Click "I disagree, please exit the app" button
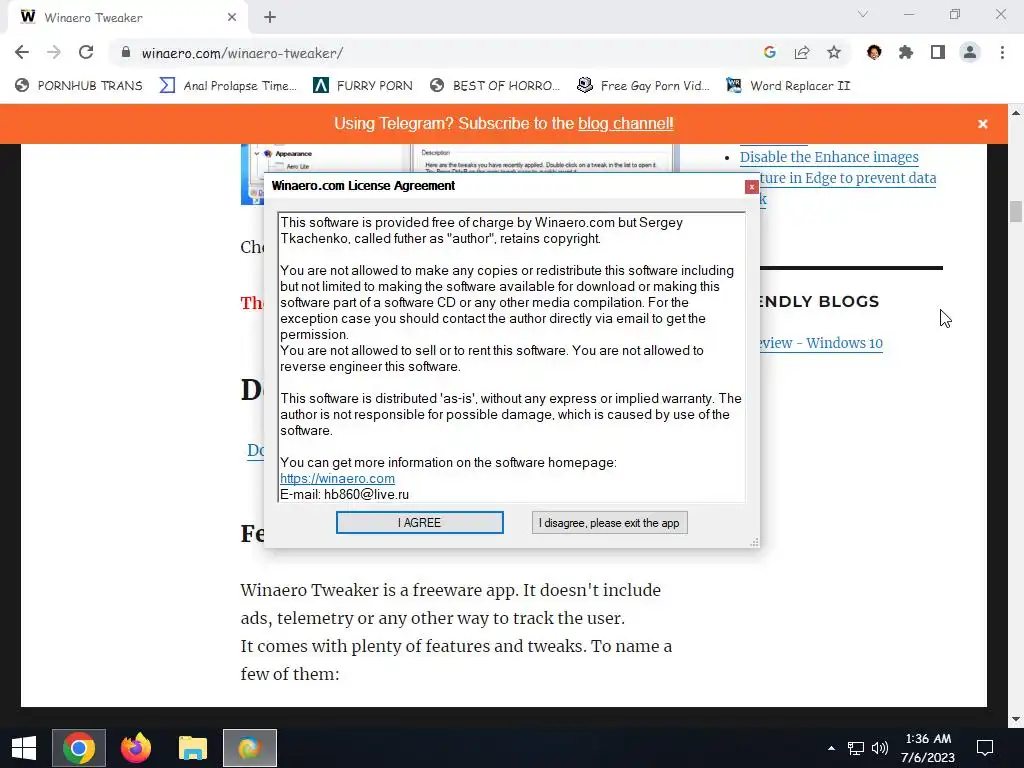Viewport: 1024px width, 768px height. tap(609, 522)
